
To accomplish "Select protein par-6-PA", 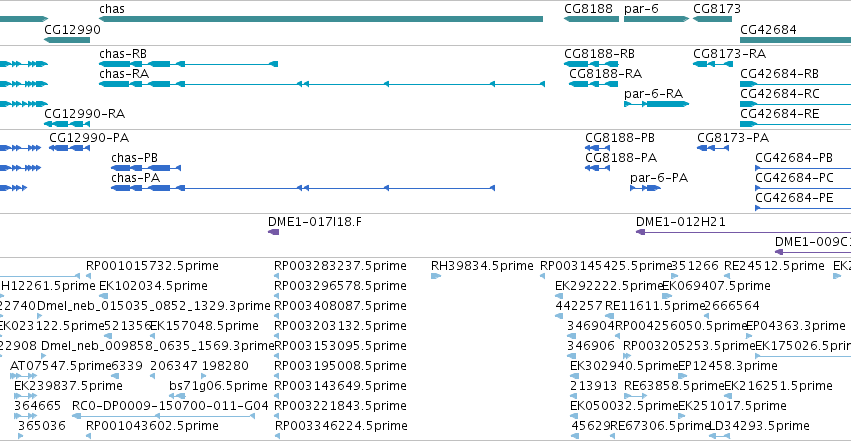I will pyautogui.click(x=659, y=178).
